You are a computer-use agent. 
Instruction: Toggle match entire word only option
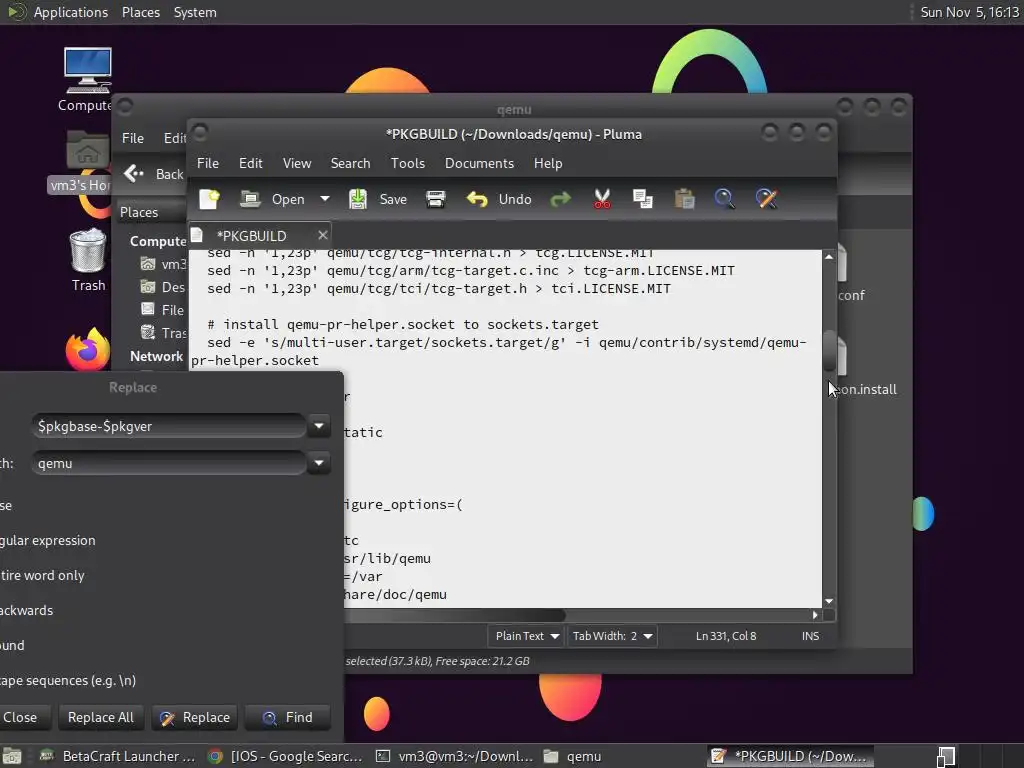pyautogui.click(x=42, y=575)
